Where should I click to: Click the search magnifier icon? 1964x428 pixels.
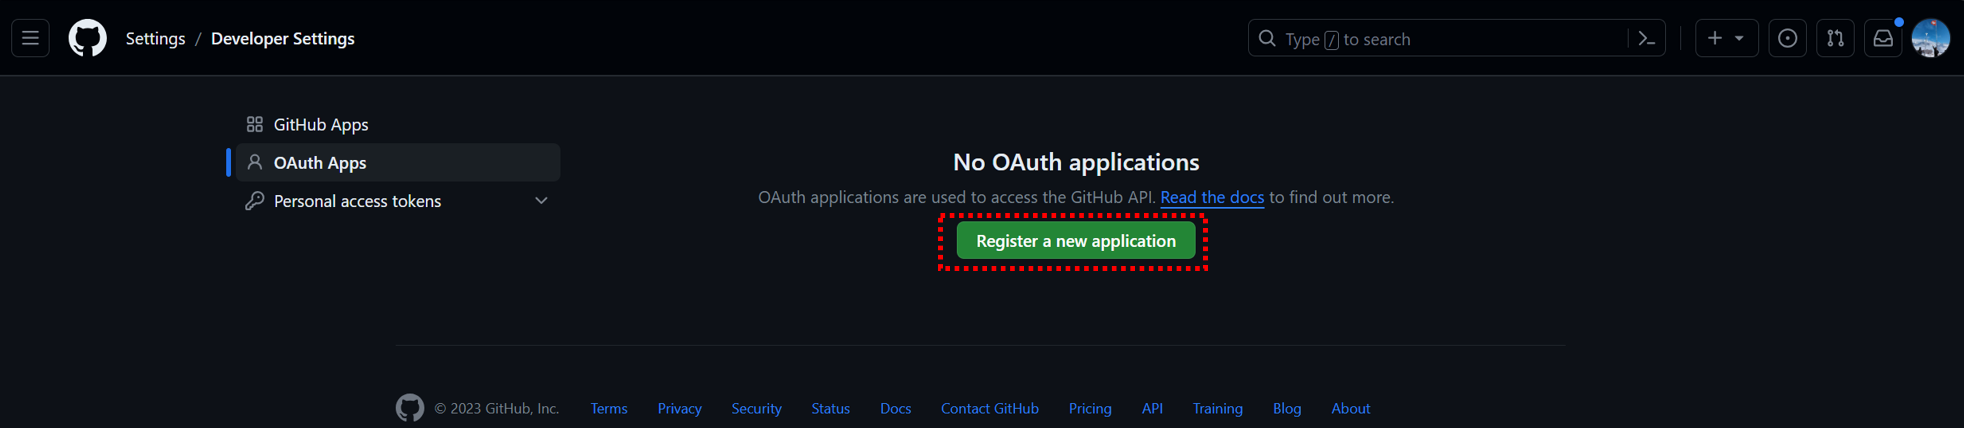(x=1267, y=38)
